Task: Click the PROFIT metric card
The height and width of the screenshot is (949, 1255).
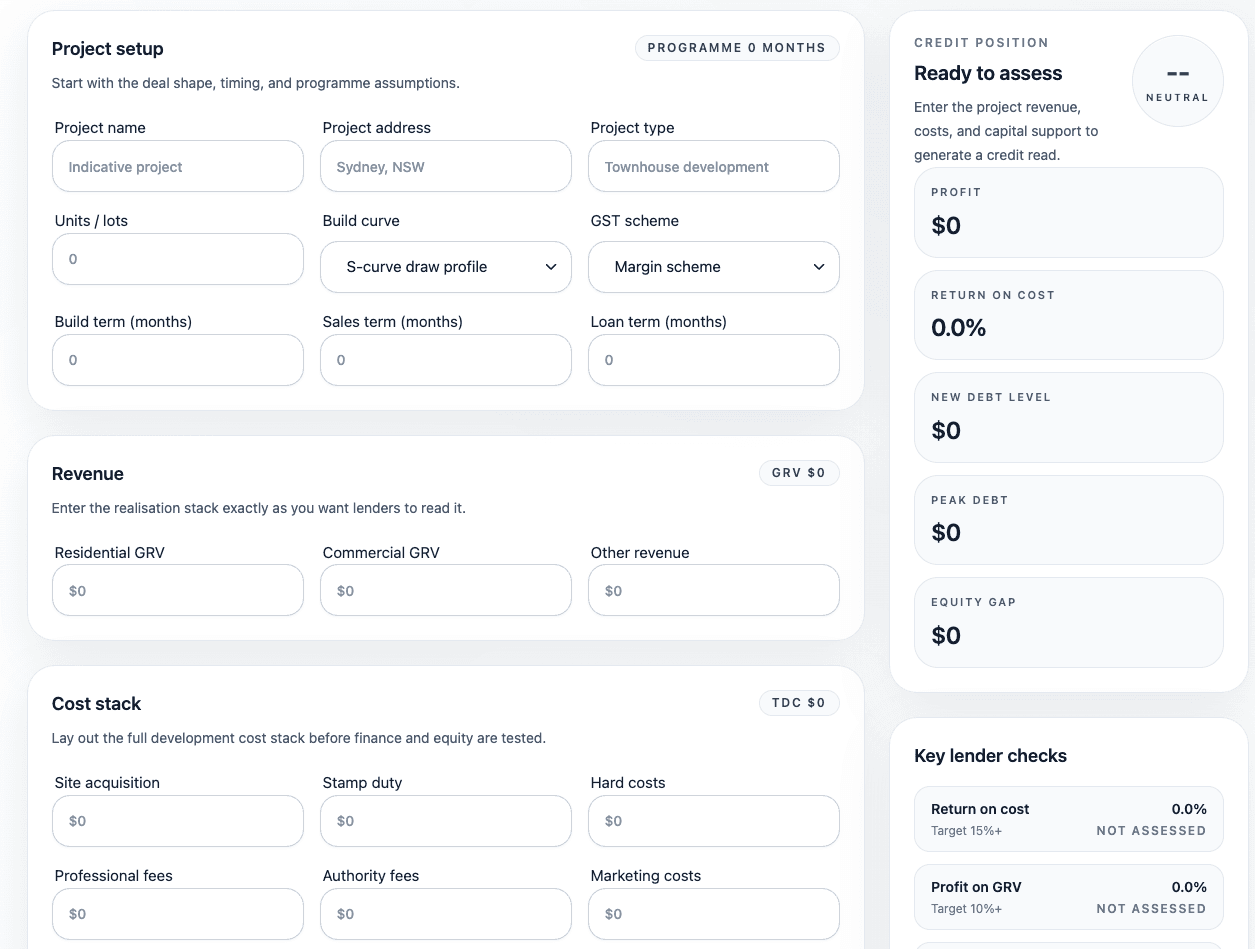Action: pyautogui.click(x=1069, y=212)
